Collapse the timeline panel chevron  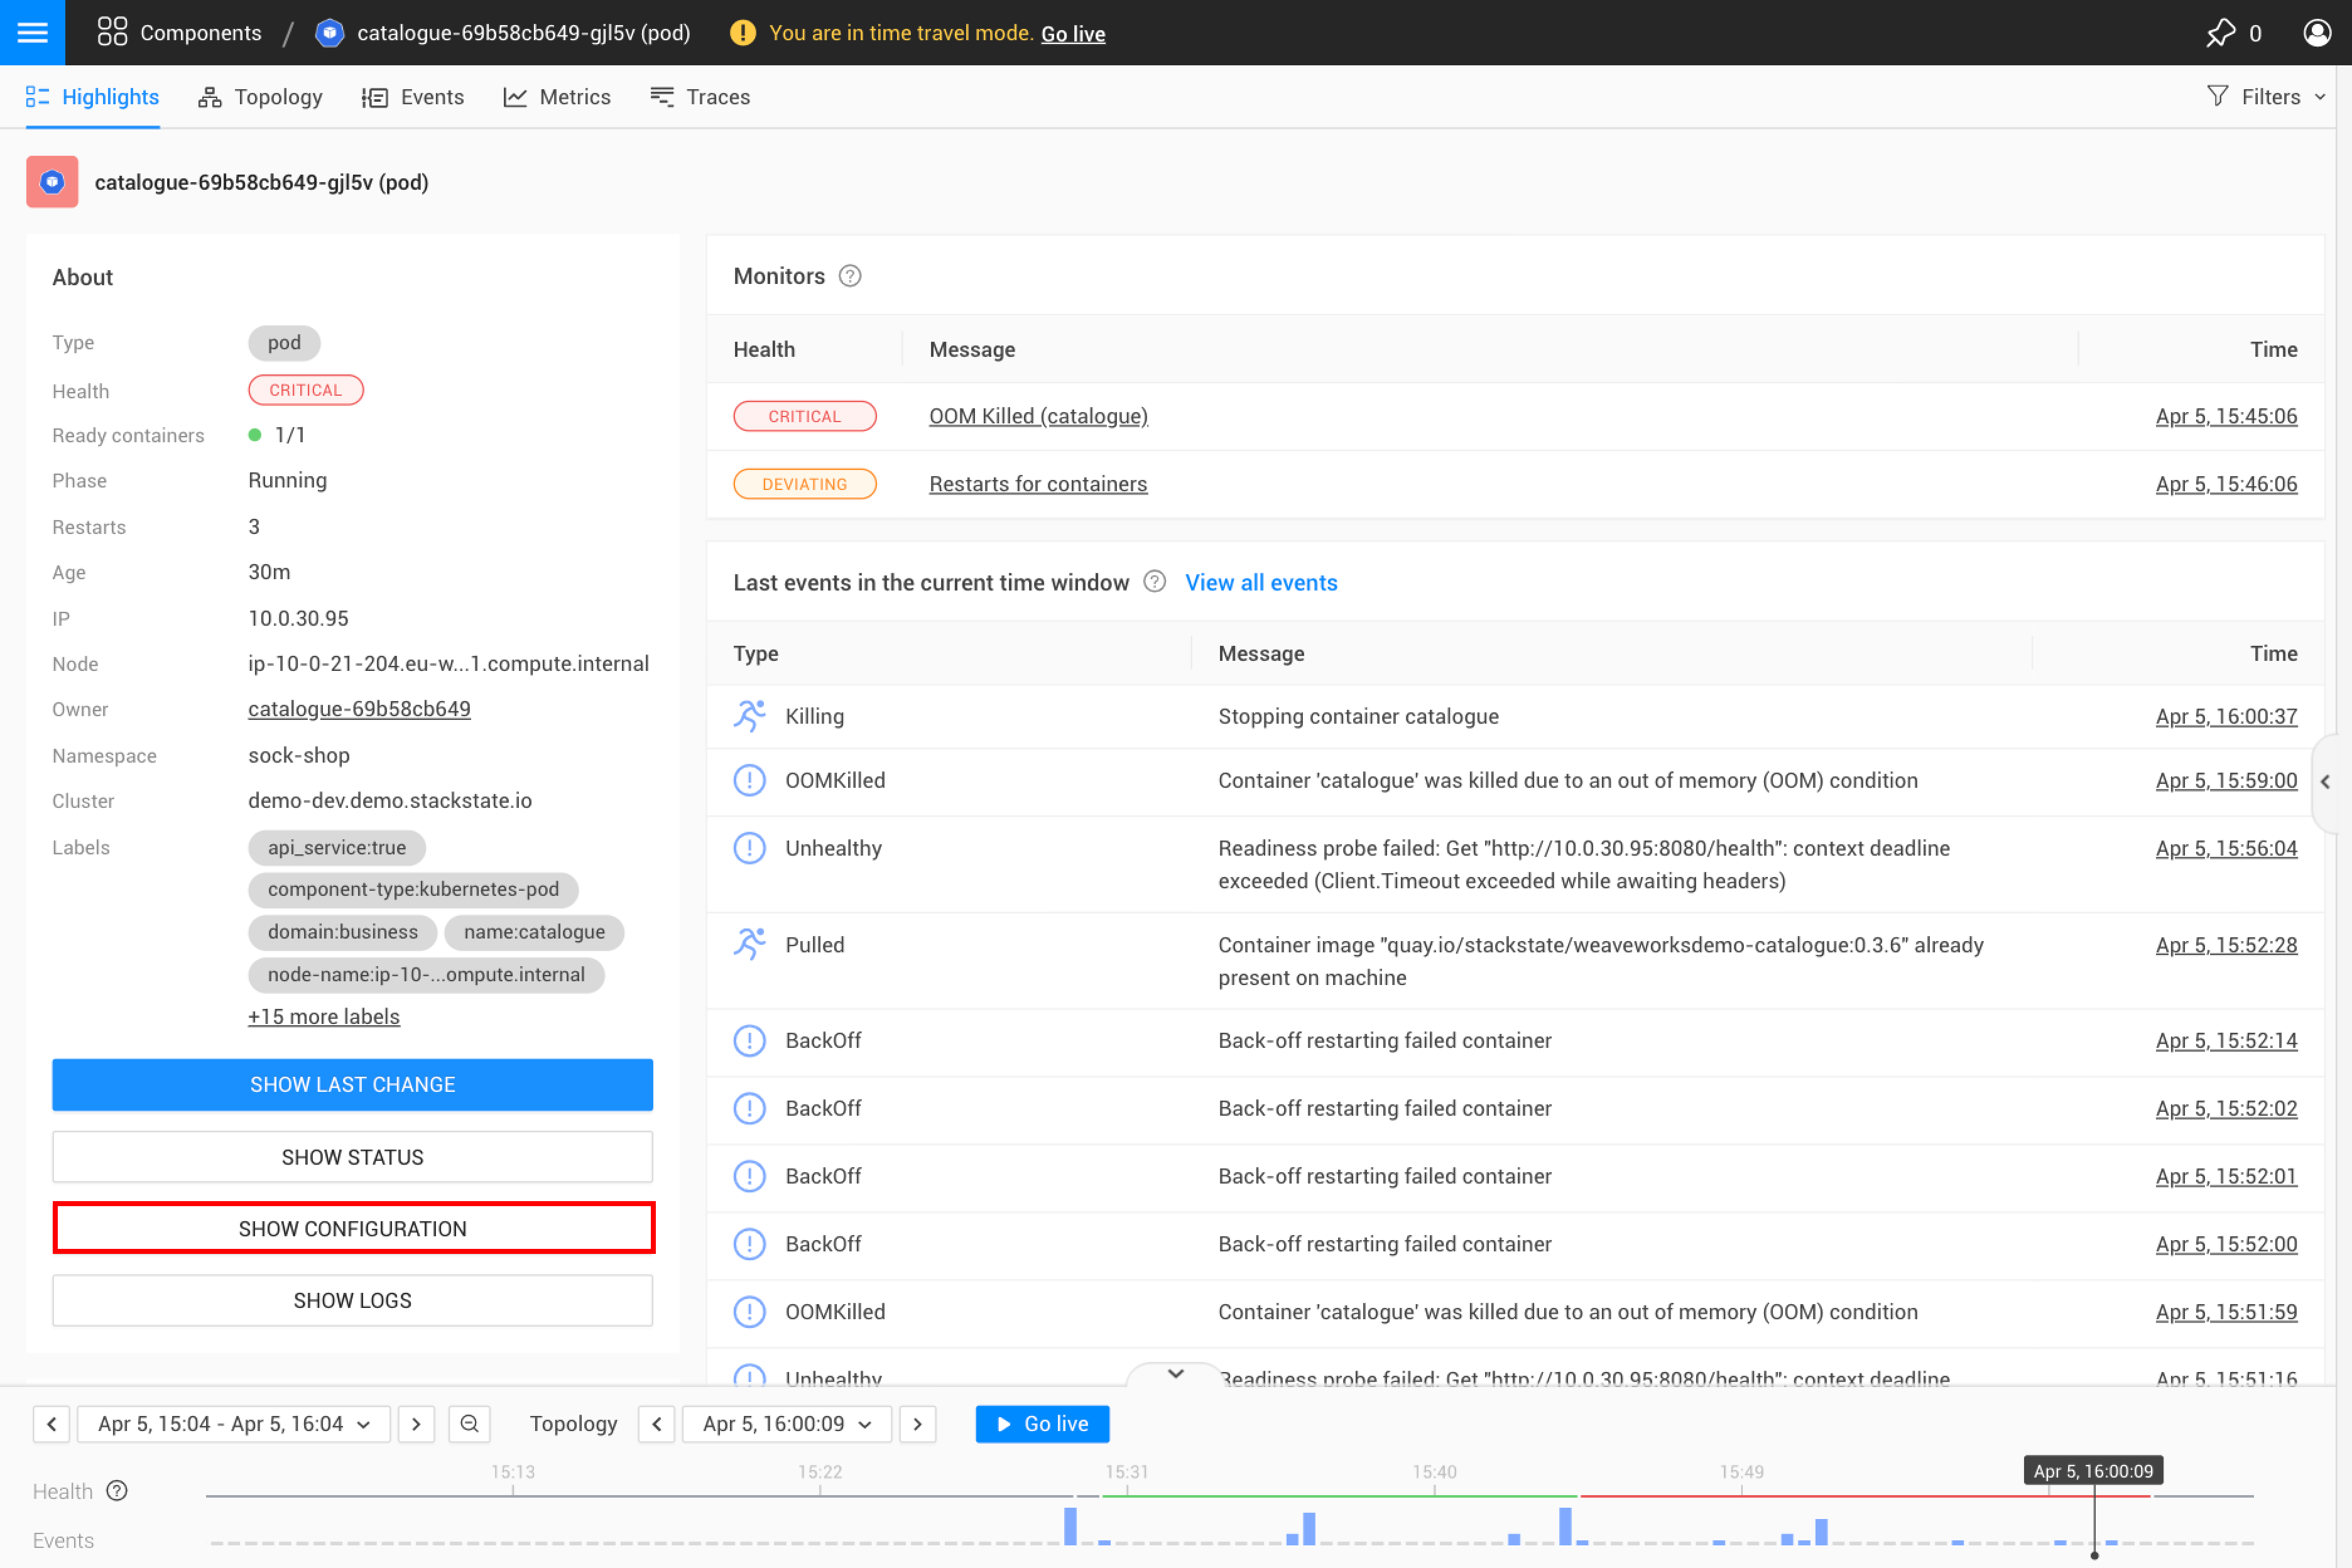[1176, 1374]
